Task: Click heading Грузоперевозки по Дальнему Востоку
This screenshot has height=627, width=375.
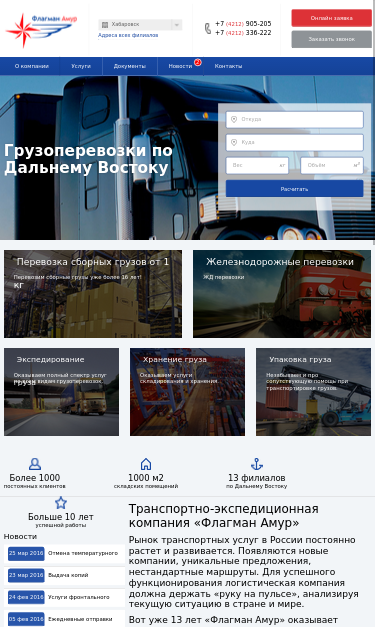Action: [88, 159]
